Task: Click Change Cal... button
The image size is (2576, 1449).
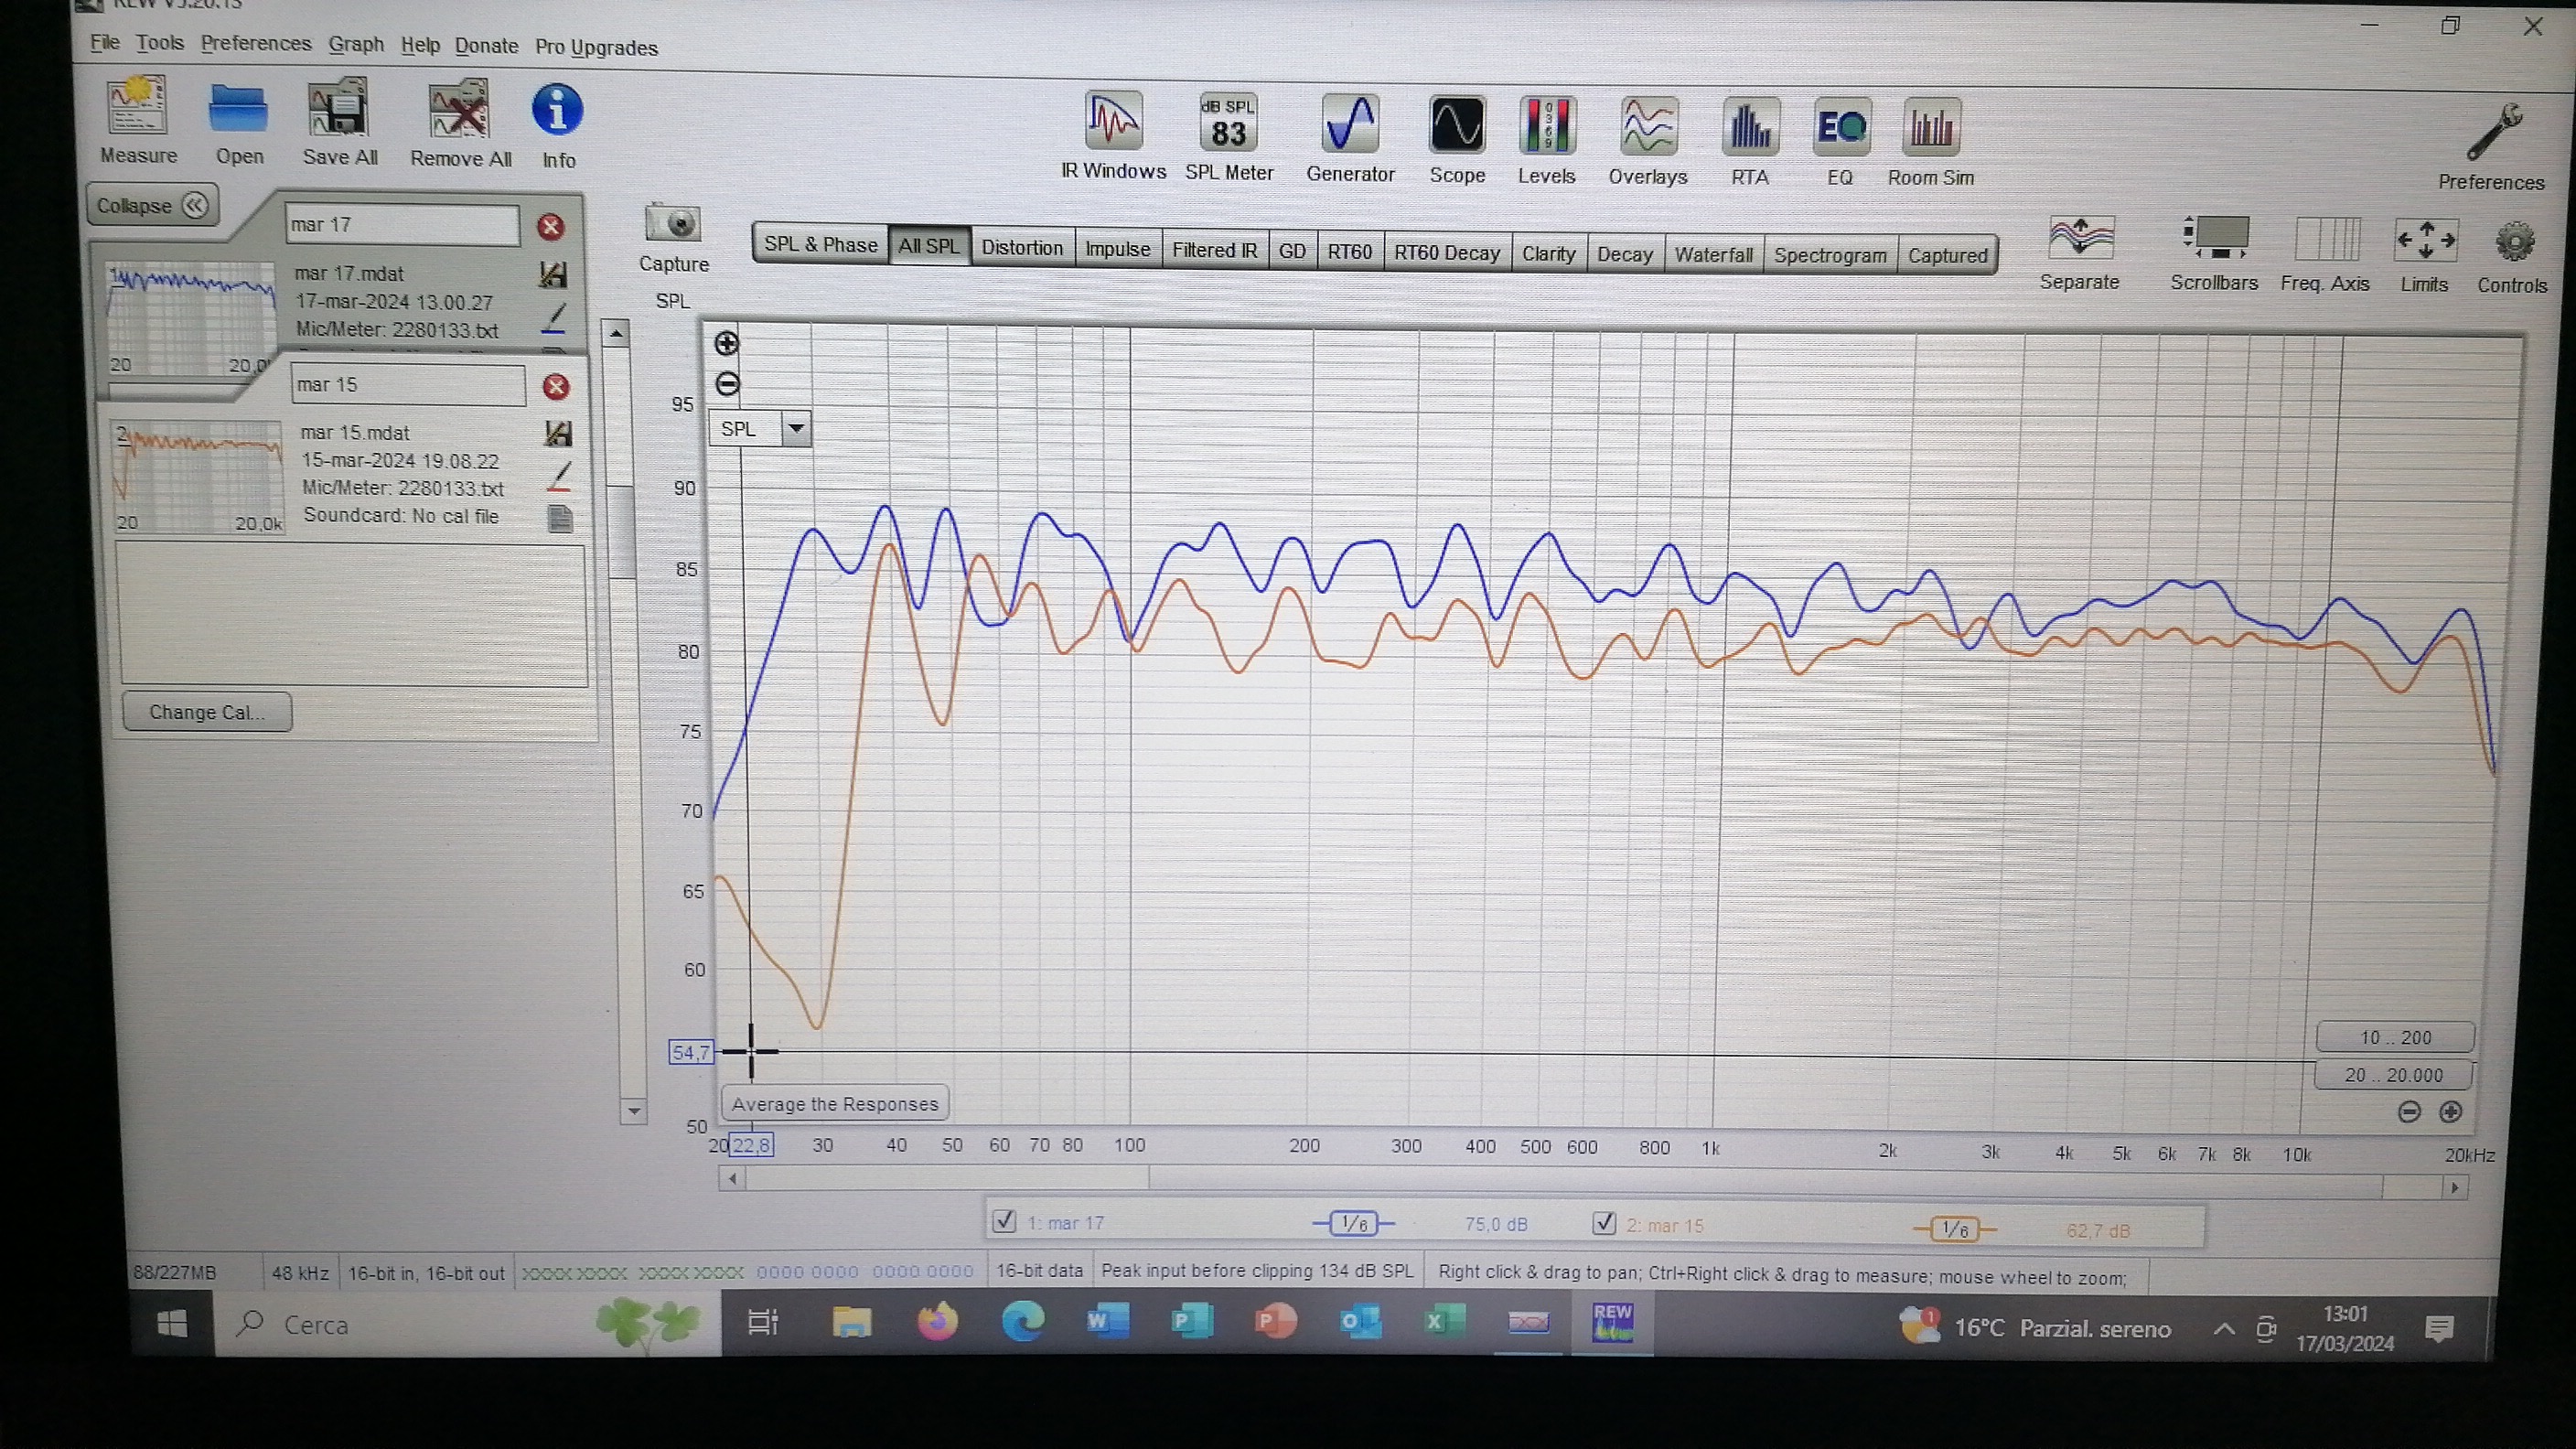Action: click(207, 712)
